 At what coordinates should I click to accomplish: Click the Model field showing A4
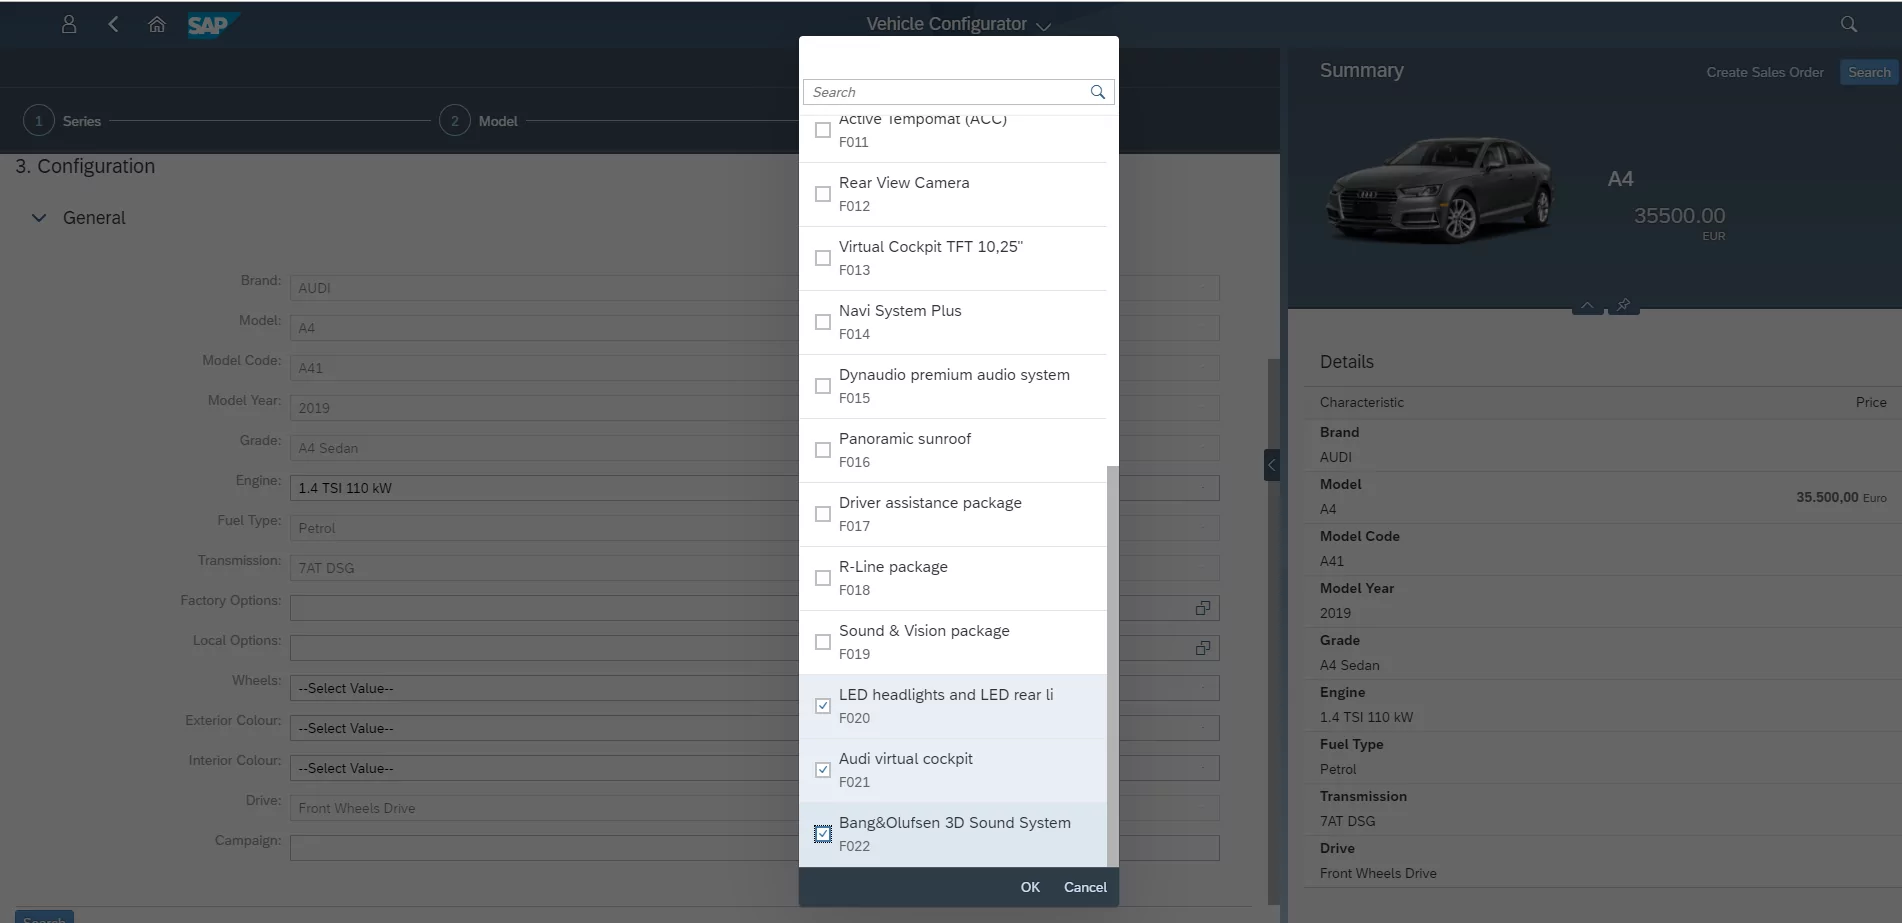754,328
